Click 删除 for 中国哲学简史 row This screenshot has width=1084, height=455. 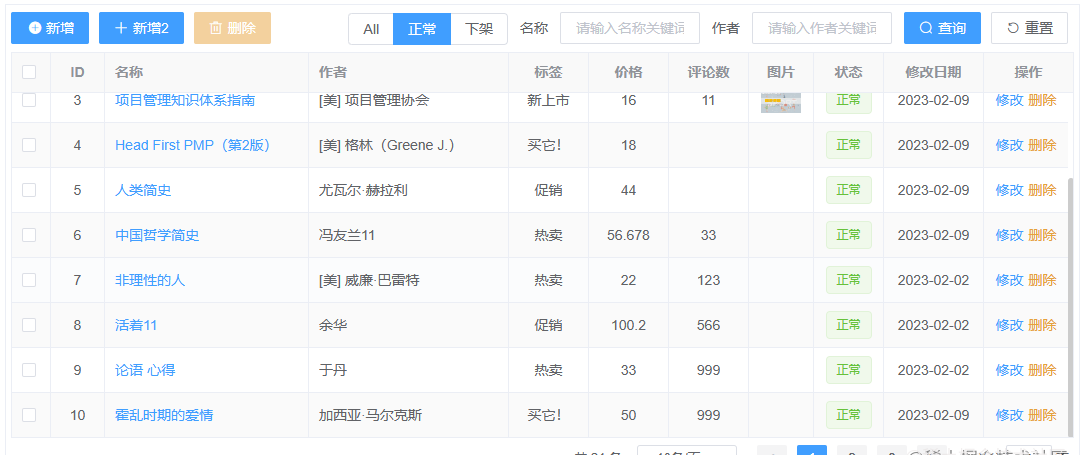click(x=1043, y=235)
